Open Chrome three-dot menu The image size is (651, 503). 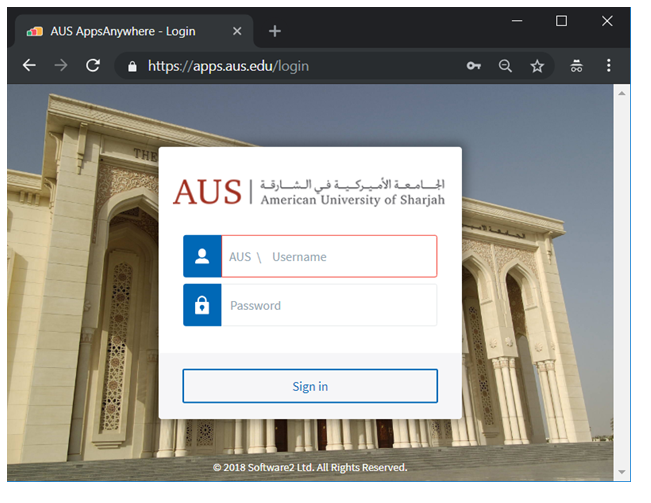coord(609,65)
